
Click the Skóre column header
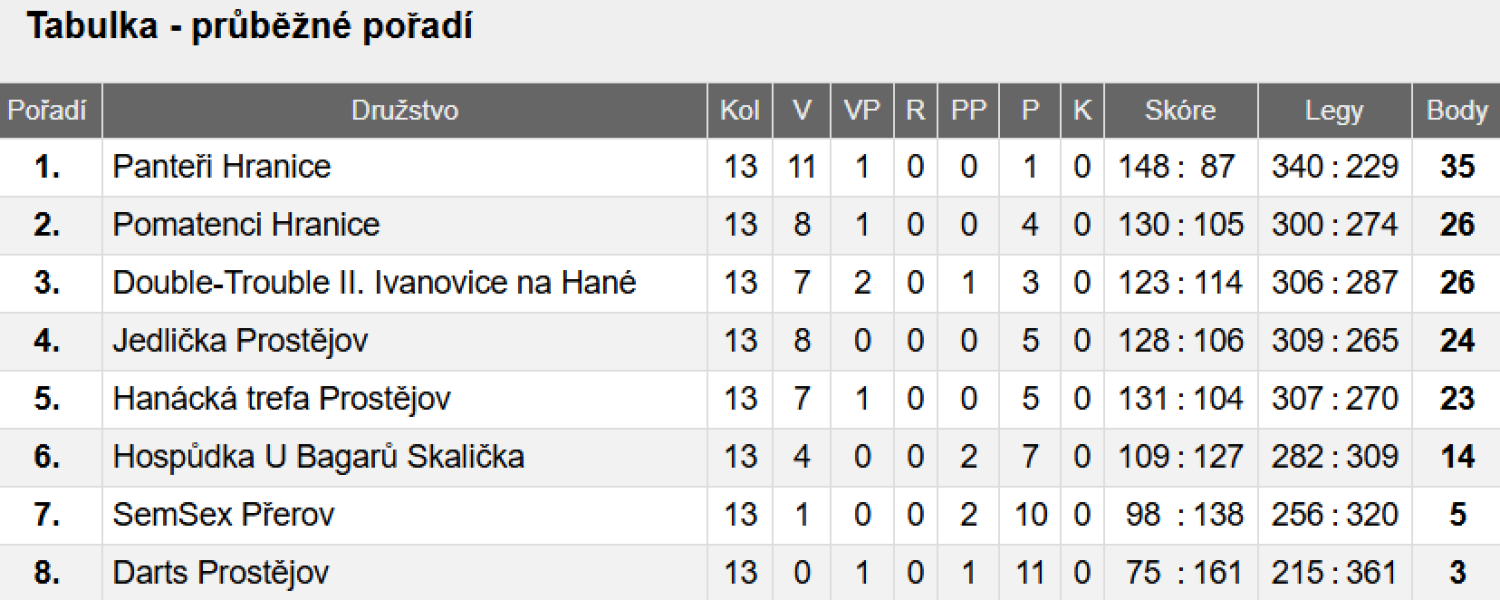click(x=1180, y=111)
